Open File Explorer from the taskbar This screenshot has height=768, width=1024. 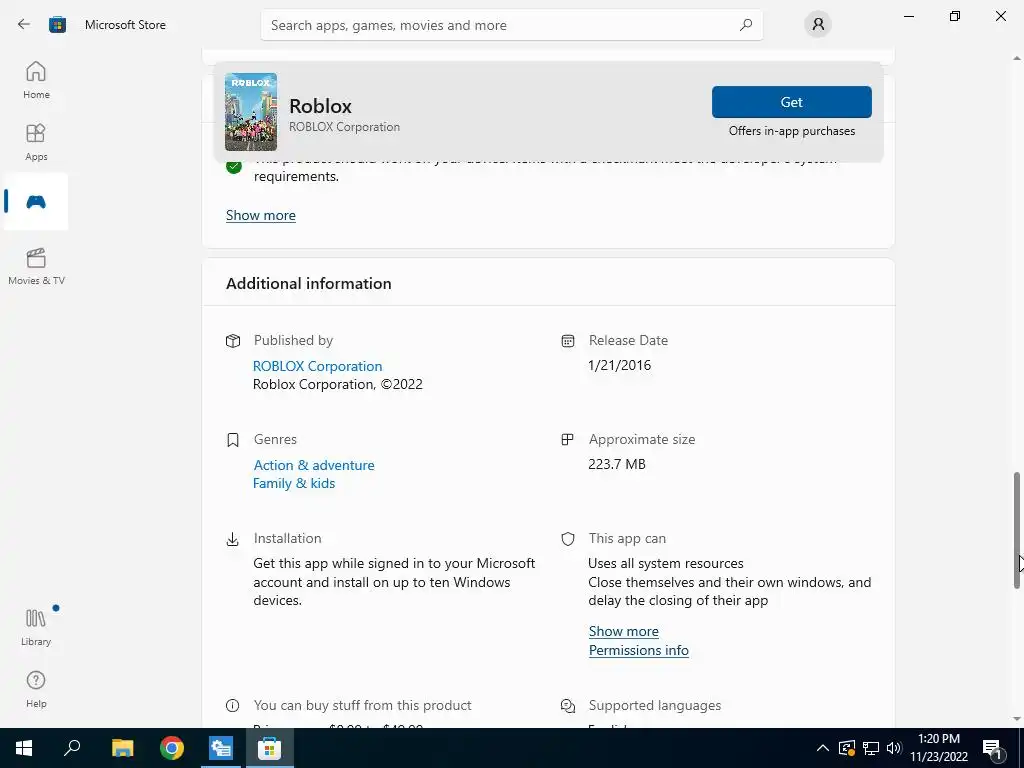(x=122, y=748)
